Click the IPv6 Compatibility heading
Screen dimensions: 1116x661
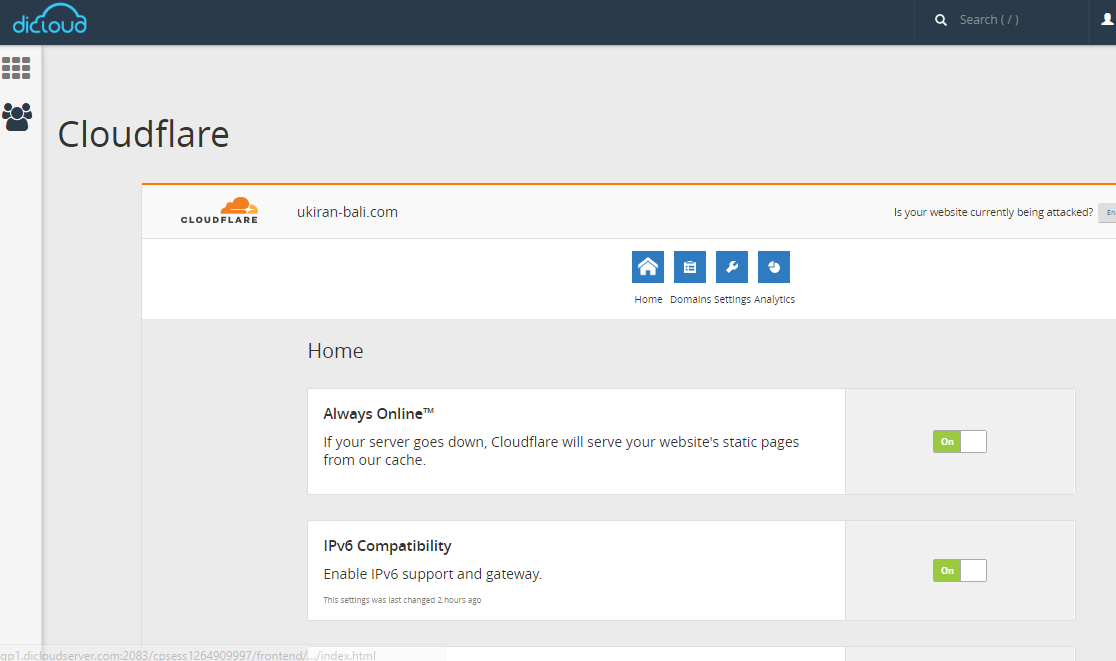click(x=387, y=546)
